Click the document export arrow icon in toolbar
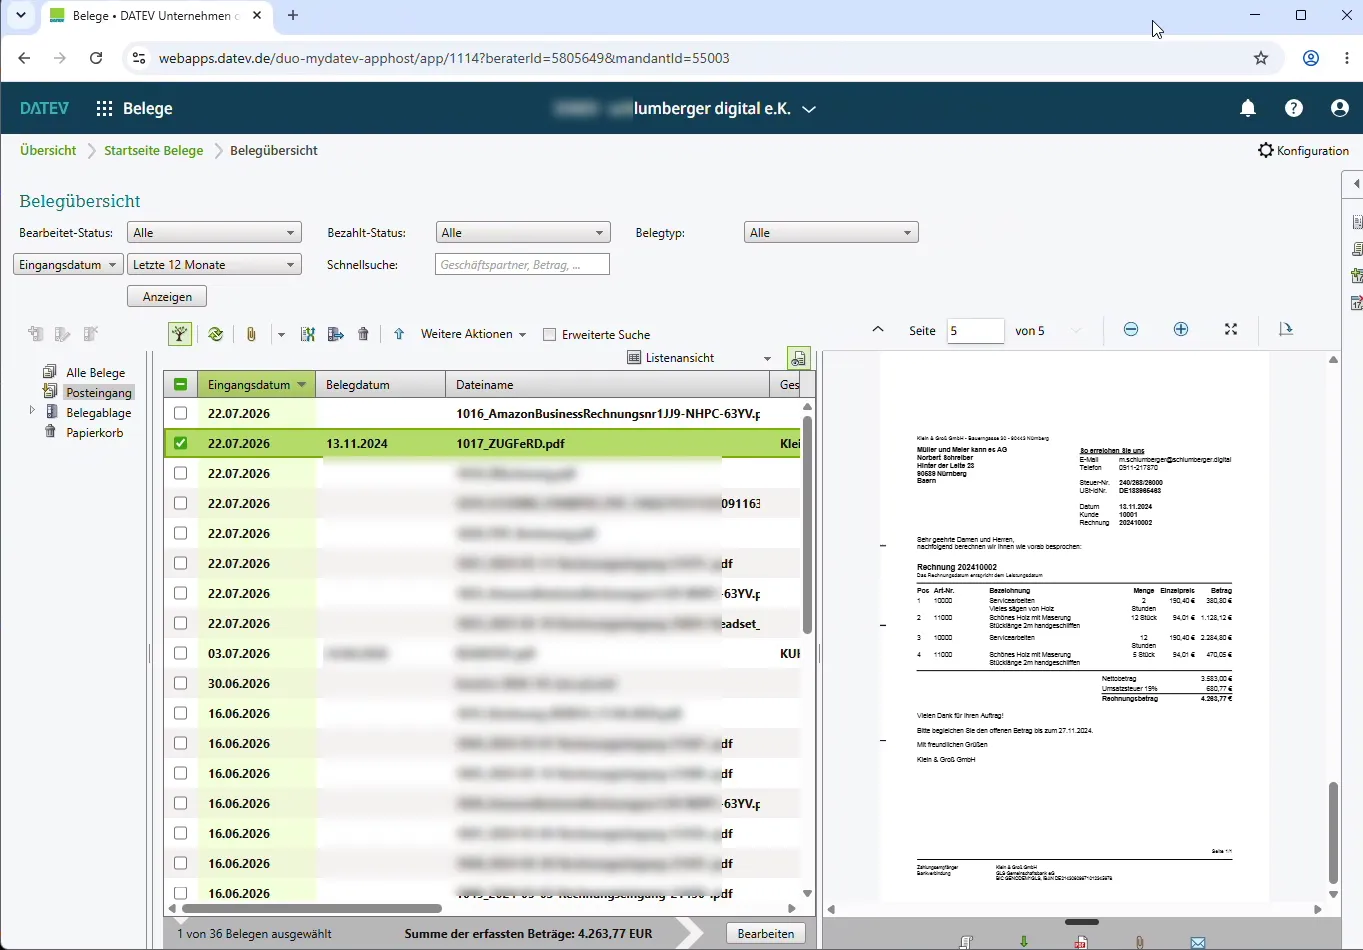This screenshot has height=950, width=1363. pos(336,334)
